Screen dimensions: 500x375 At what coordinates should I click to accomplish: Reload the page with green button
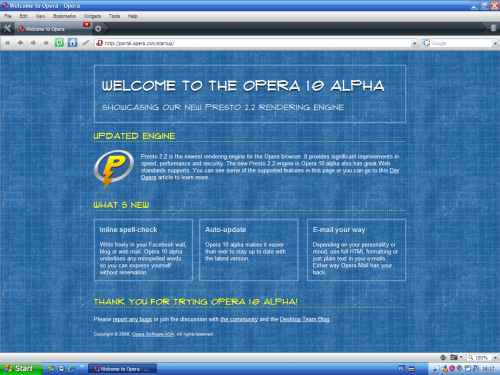point(59,43)
